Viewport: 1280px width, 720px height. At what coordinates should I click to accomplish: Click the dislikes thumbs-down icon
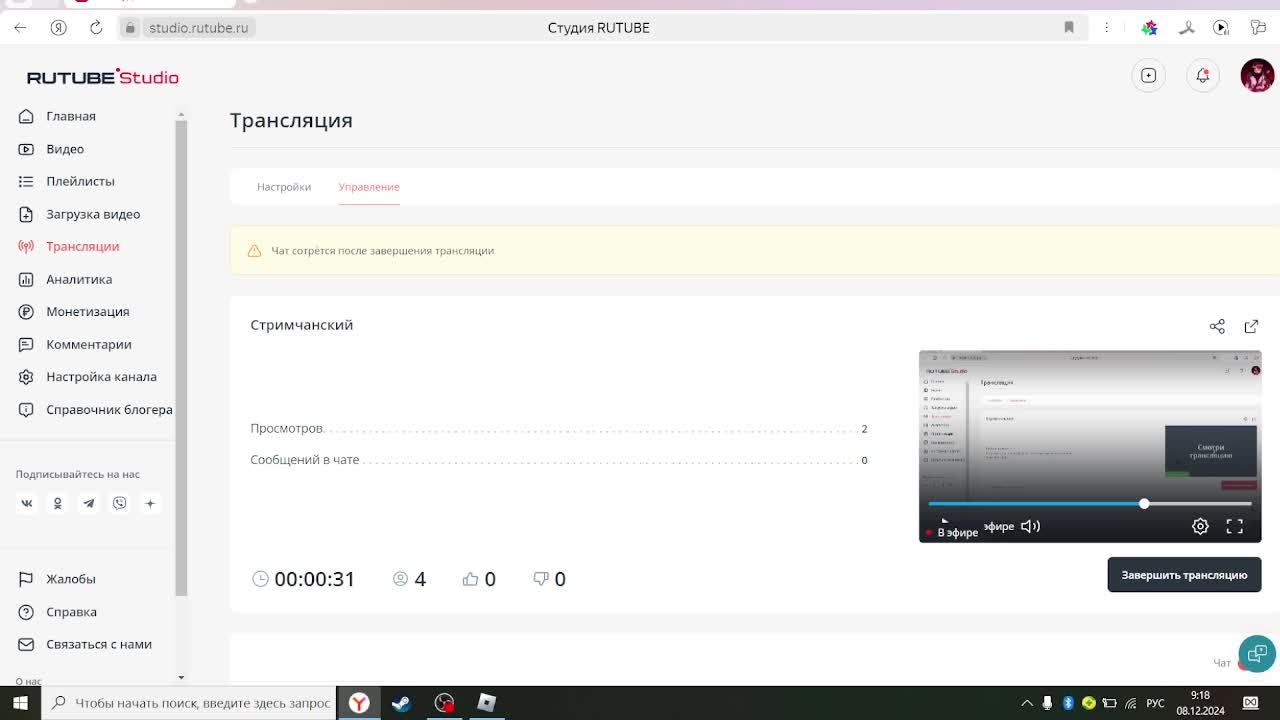coord(541,579)
